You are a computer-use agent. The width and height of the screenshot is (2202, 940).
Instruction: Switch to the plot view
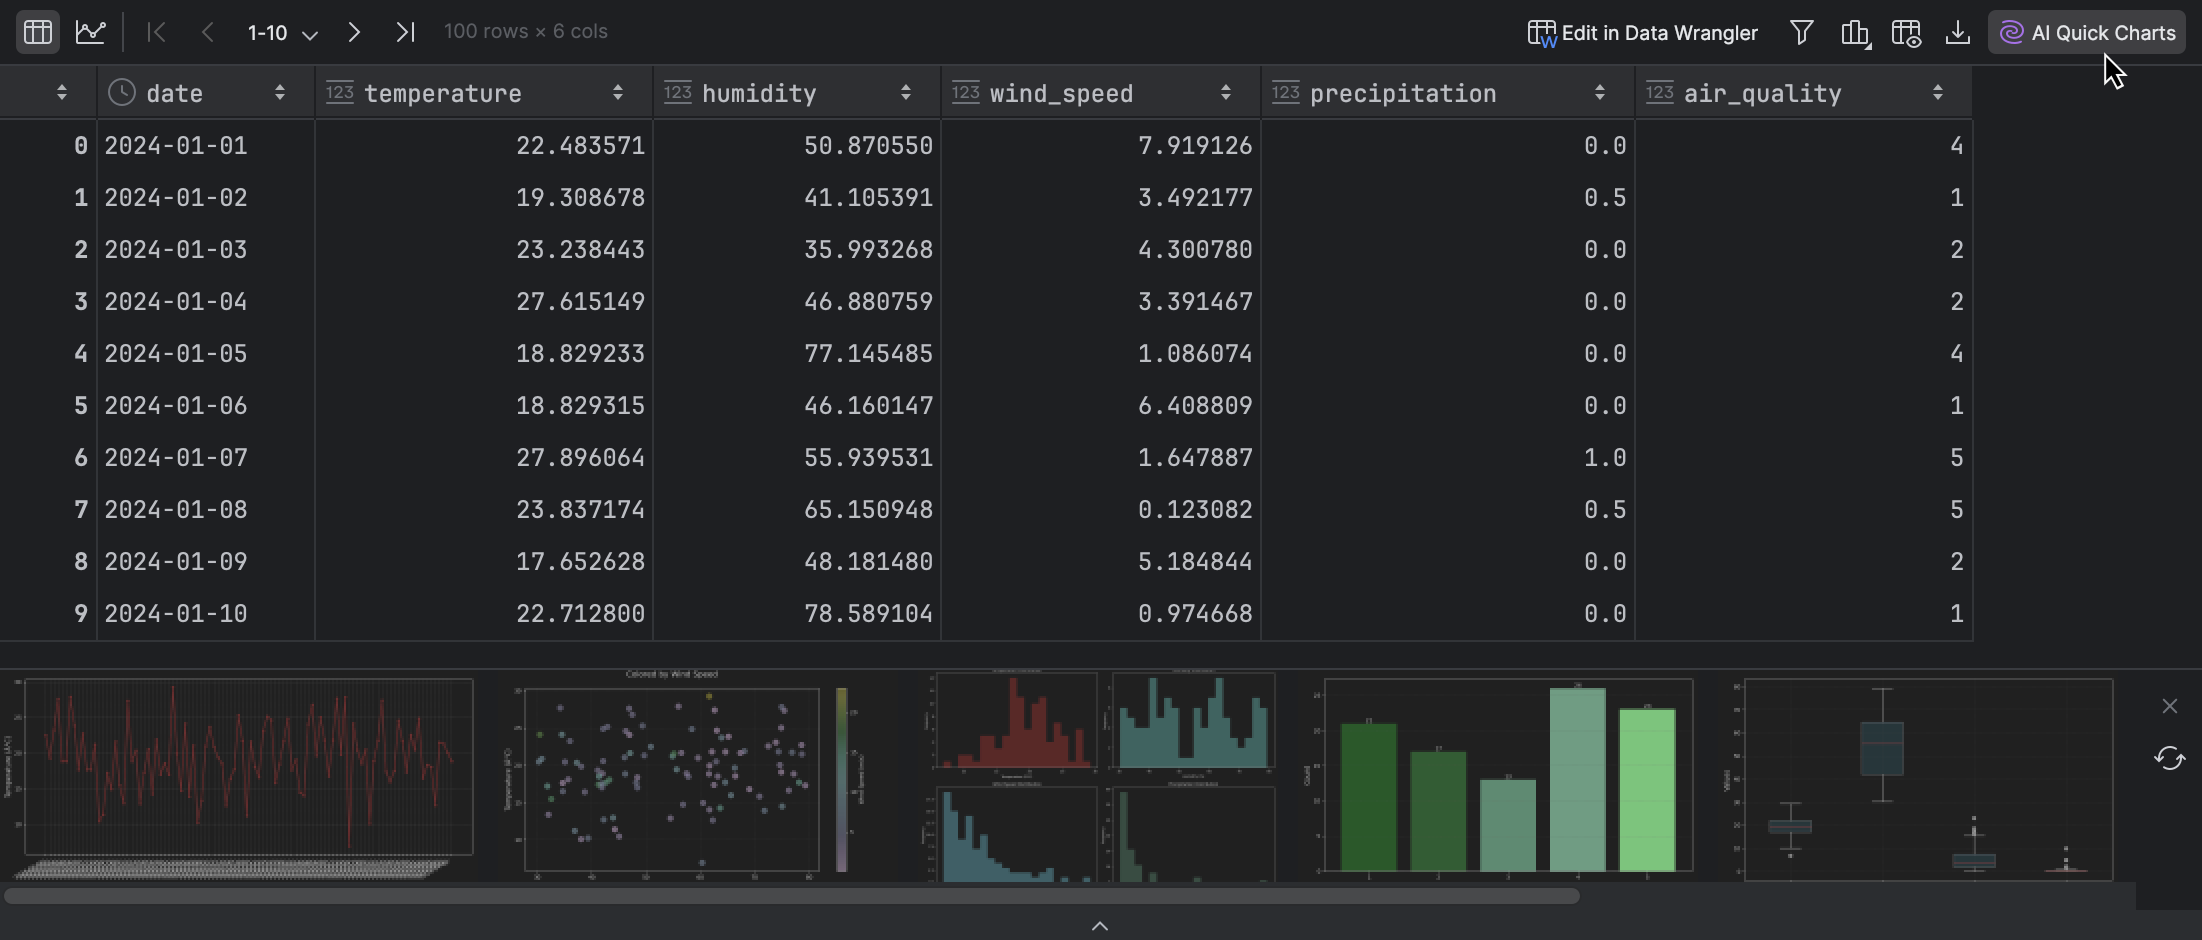pyautogui.click(x=91, y=31)
